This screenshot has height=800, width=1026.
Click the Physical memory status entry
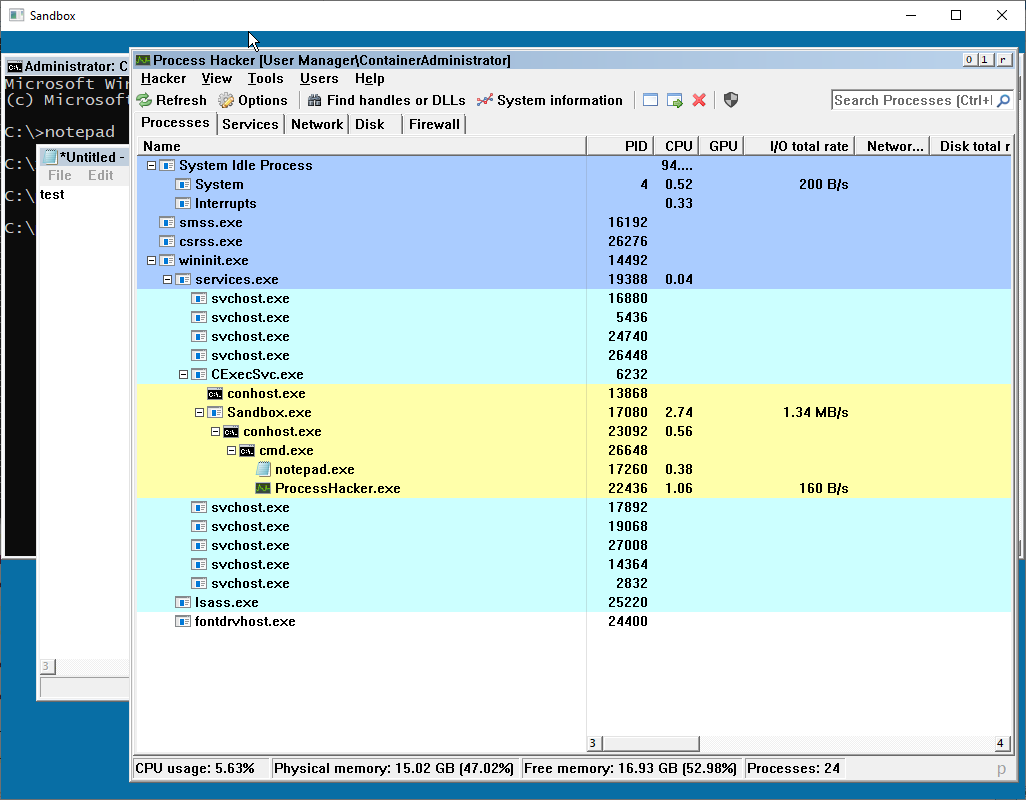tap(395, 769)
